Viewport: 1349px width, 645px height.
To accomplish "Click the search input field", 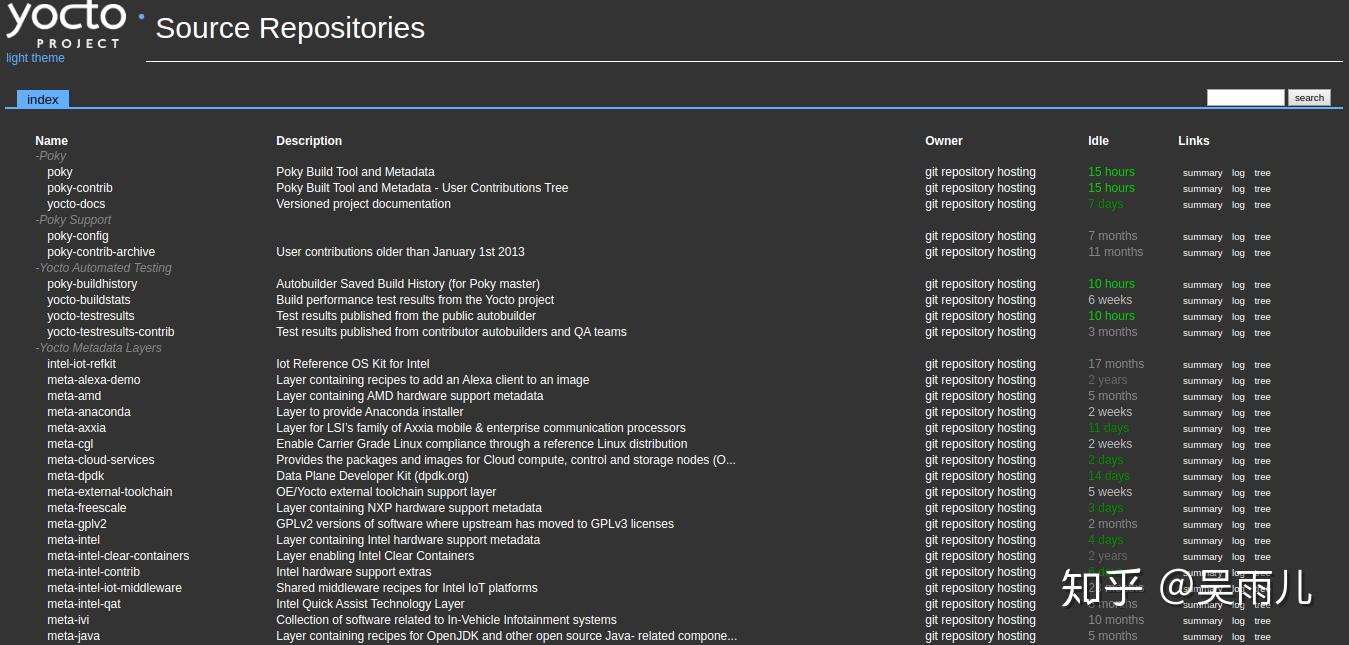I will pos(1245,98).
